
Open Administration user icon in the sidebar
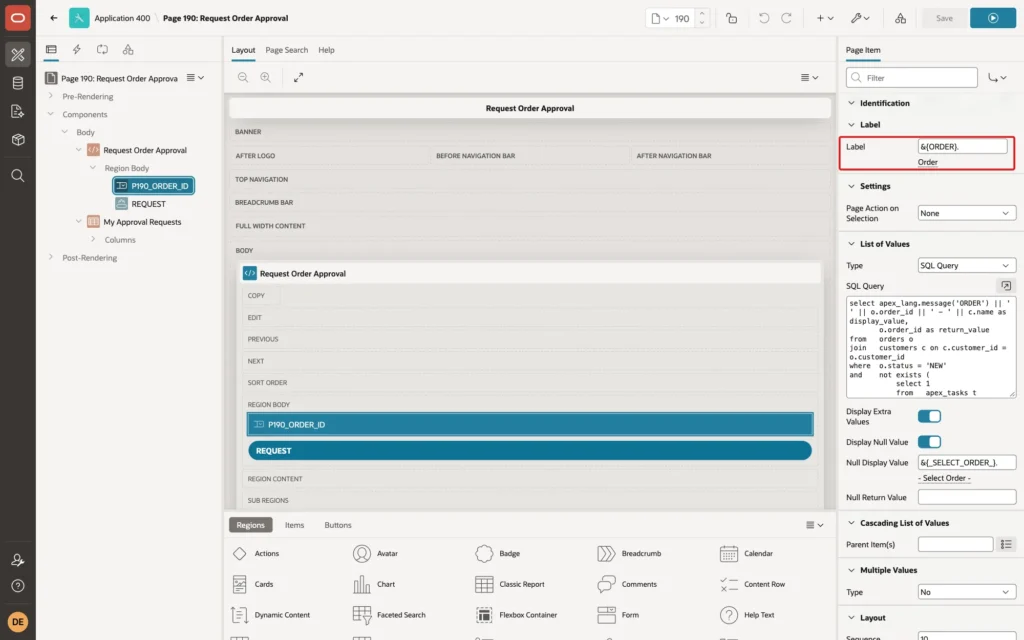click(x=18, y=560)
